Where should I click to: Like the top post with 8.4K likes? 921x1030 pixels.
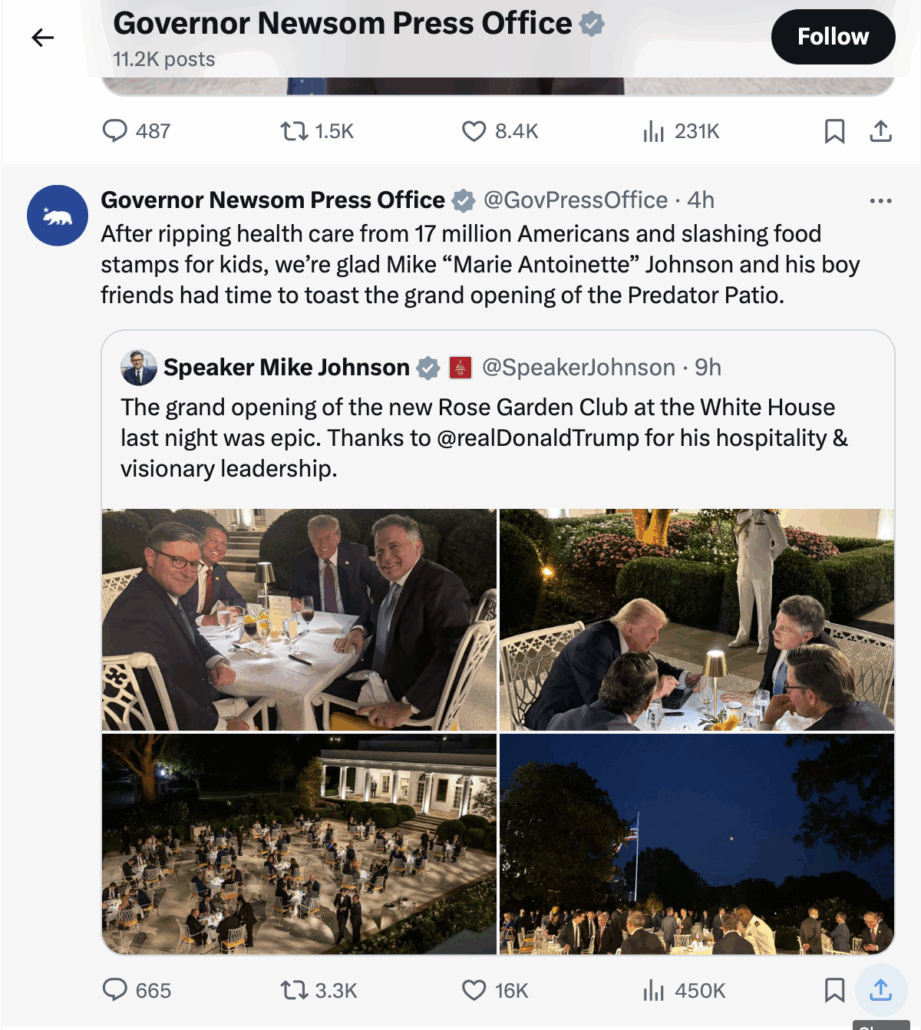473,131
